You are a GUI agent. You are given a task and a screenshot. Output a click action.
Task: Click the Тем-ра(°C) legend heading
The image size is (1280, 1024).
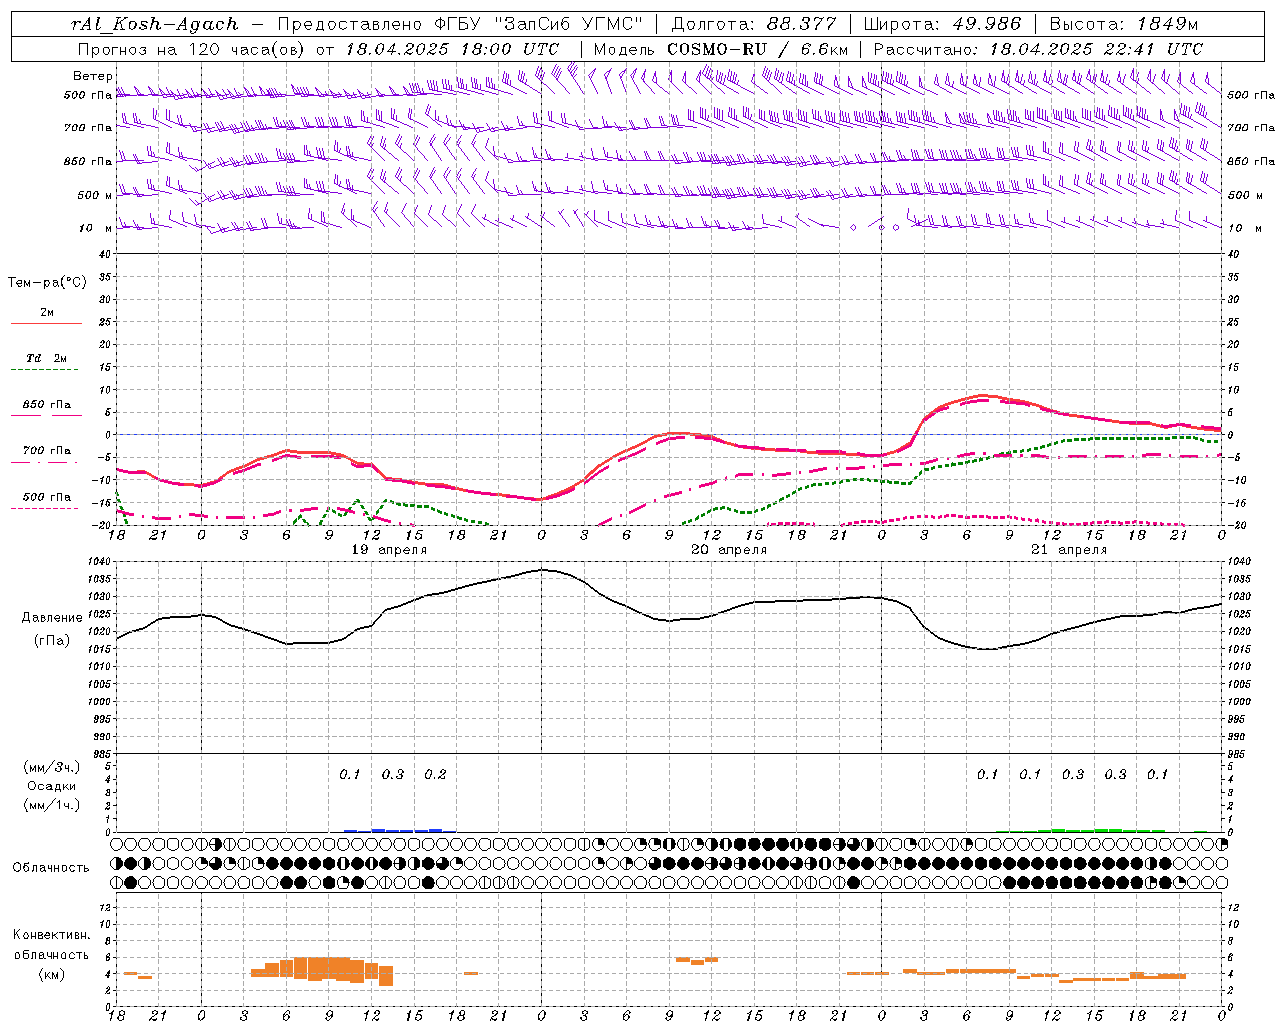click(x=47, y=283)
